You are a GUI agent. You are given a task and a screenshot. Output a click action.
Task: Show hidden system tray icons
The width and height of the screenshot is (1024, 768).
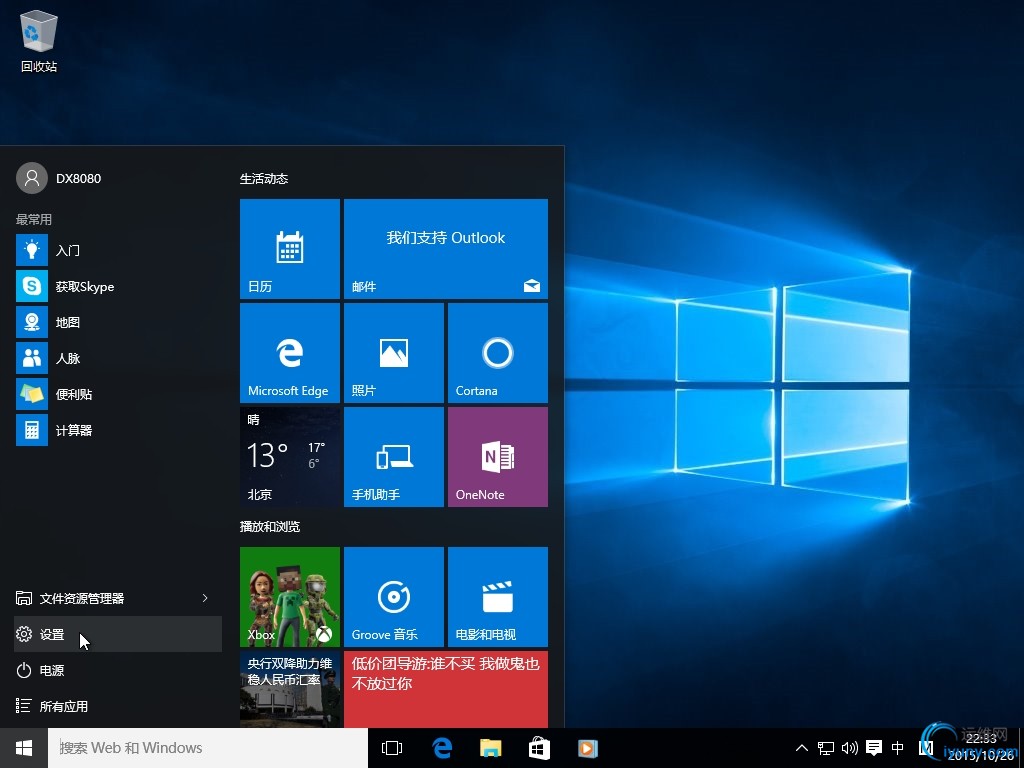pos(801,748)
